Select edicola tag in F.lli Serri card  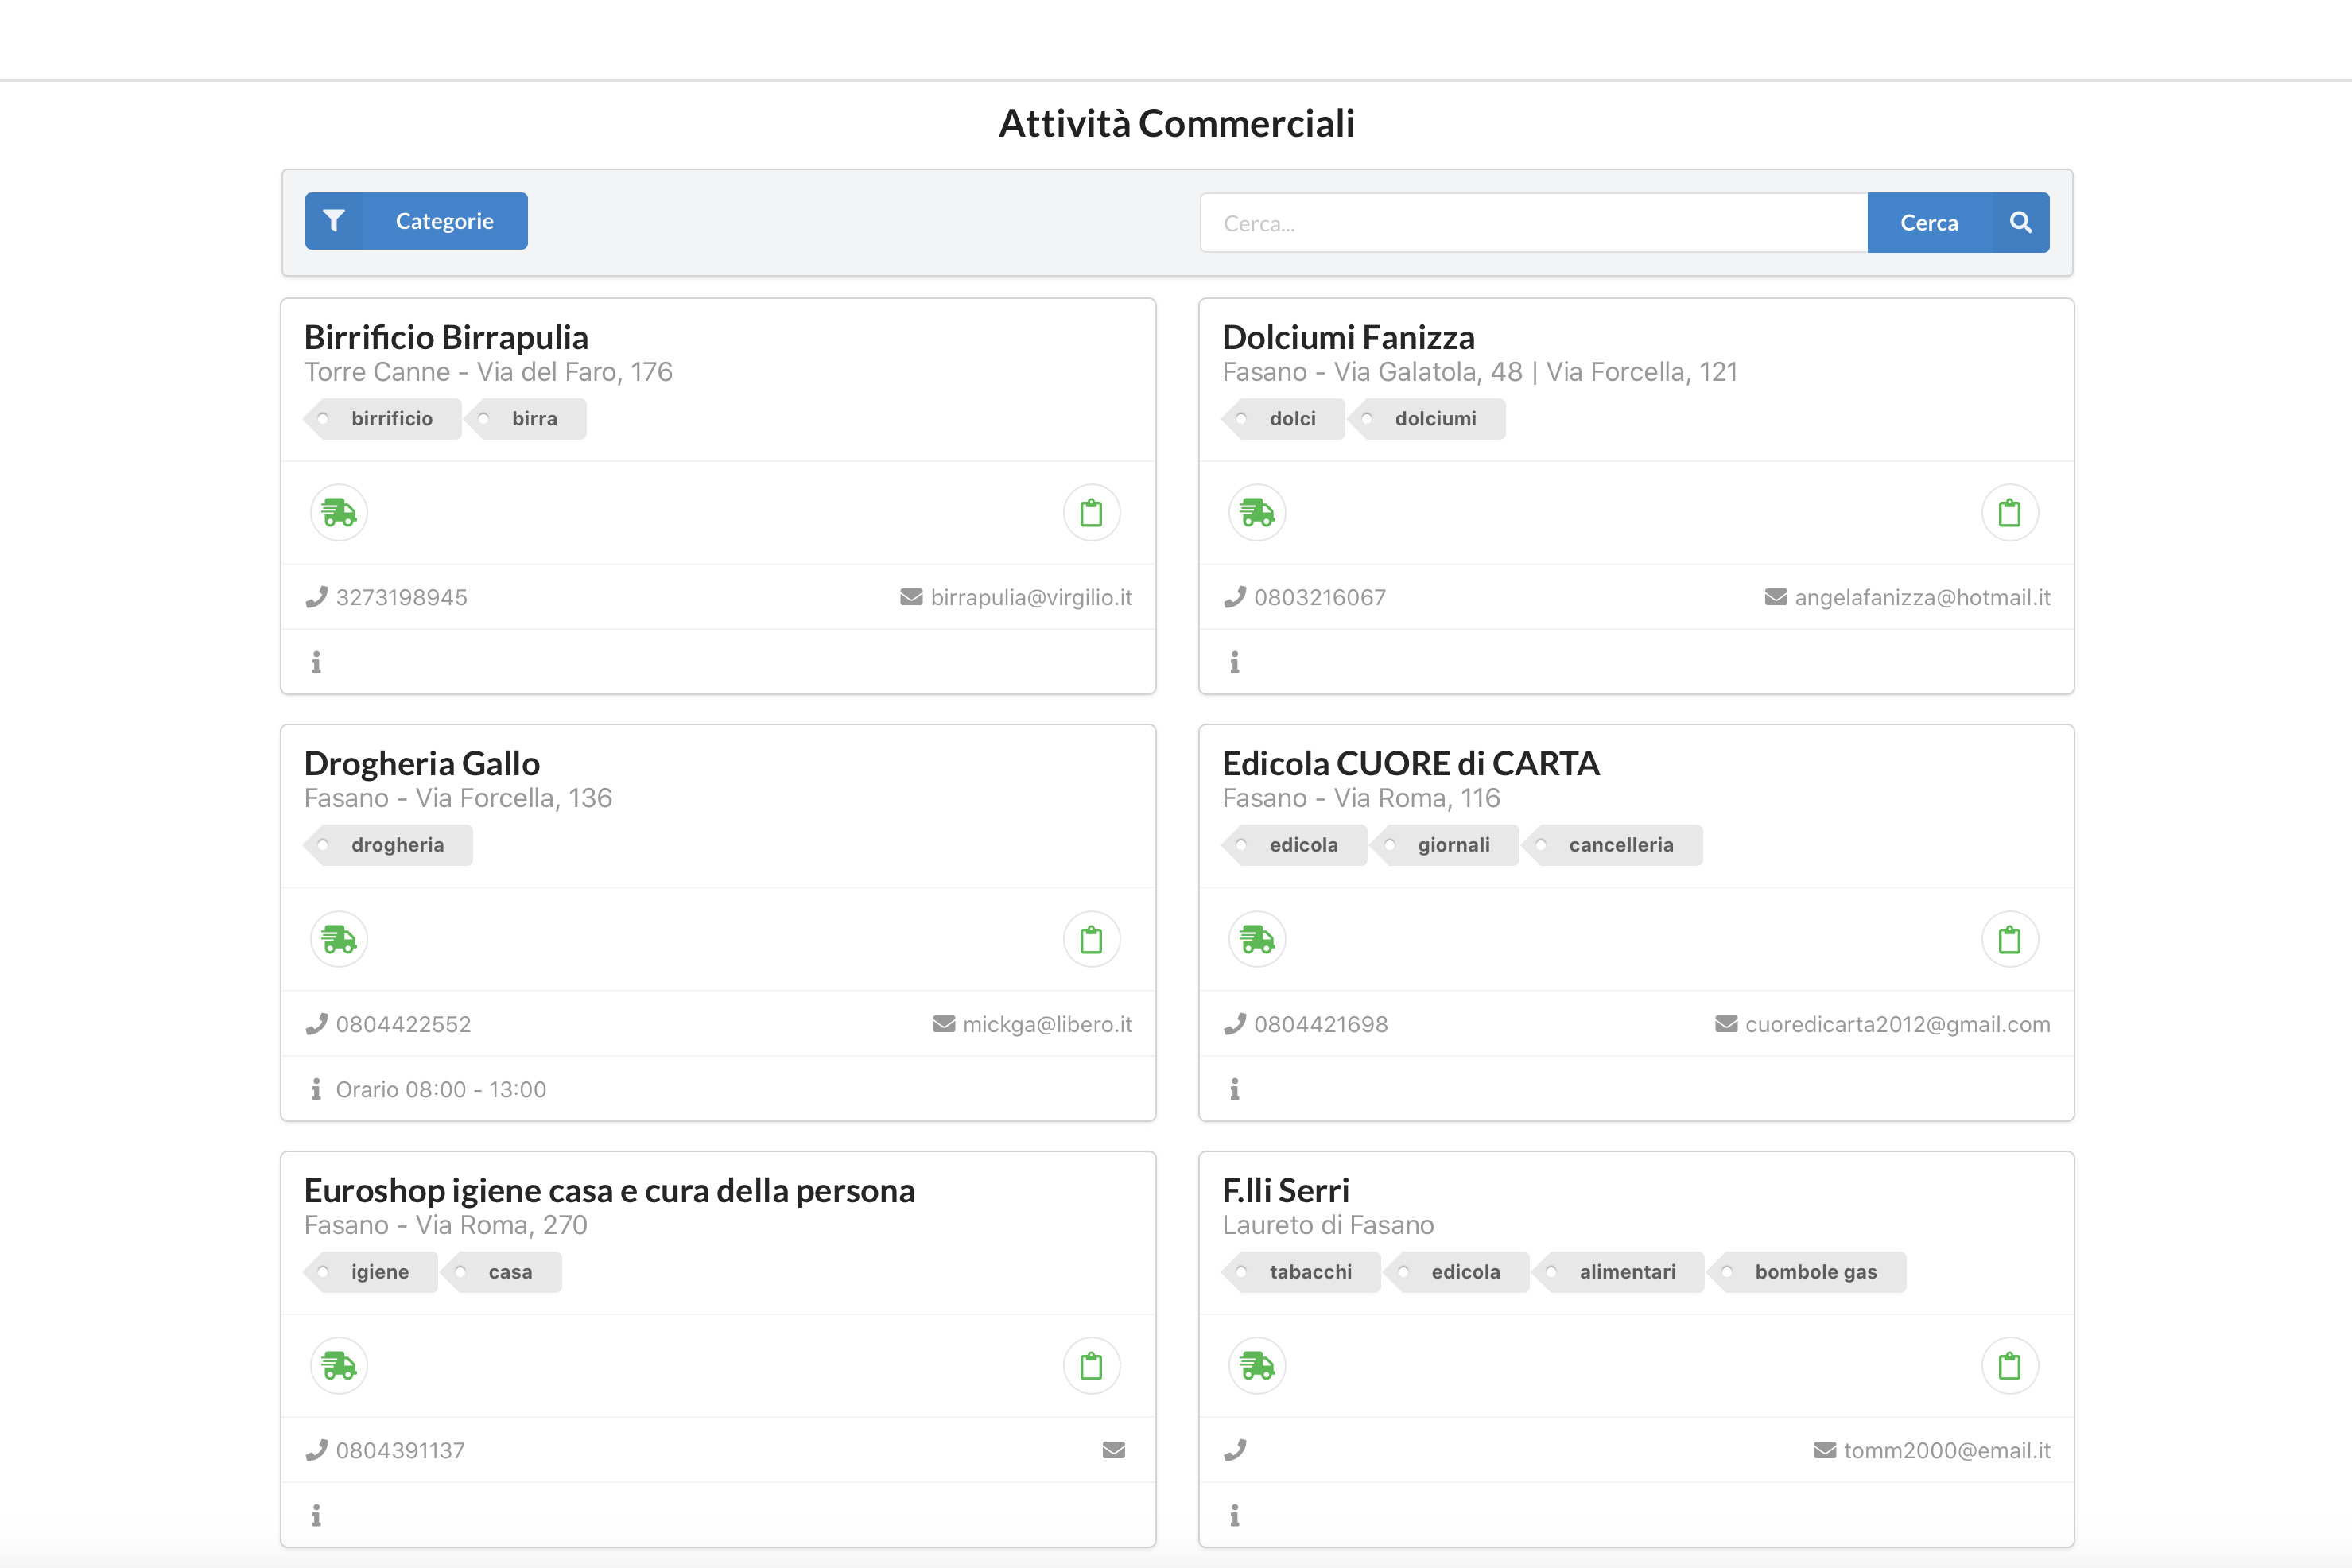(x=1457, y=1272)
